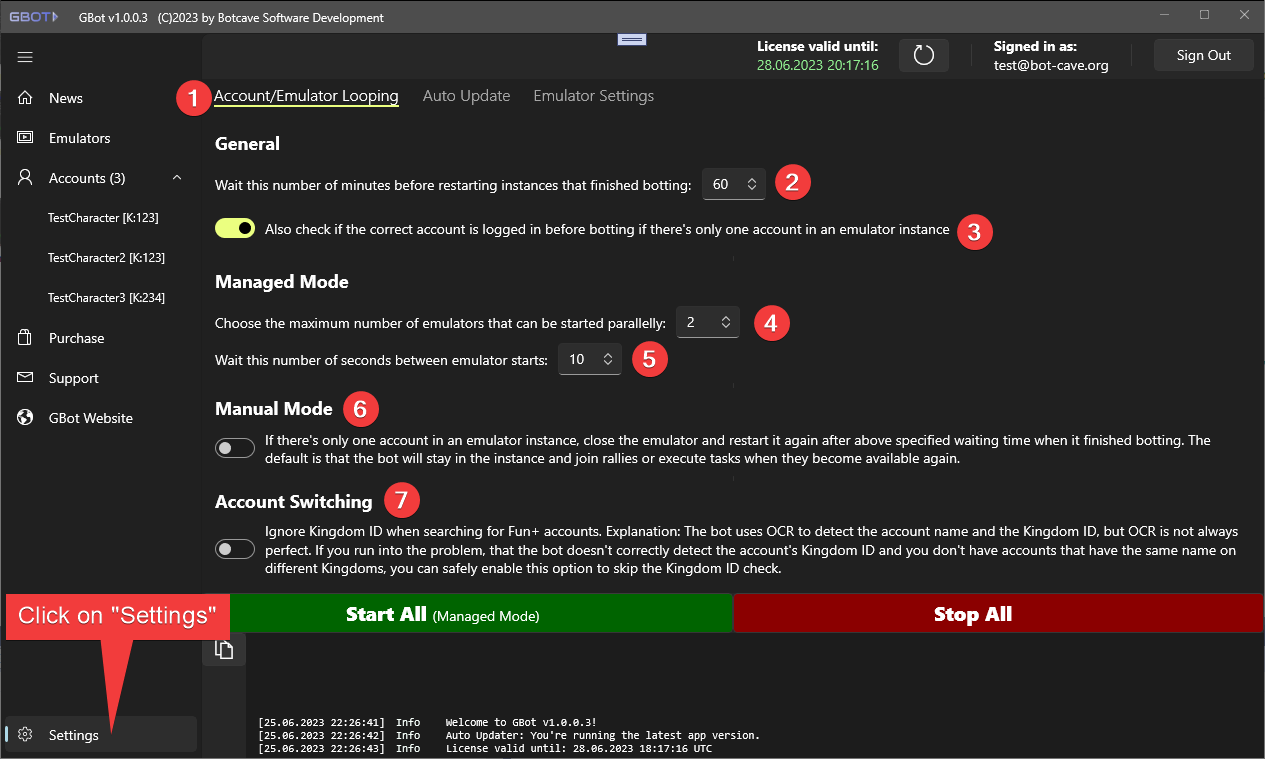Click the Support envelope icon
1265x759 pixels.
point(26,378)
